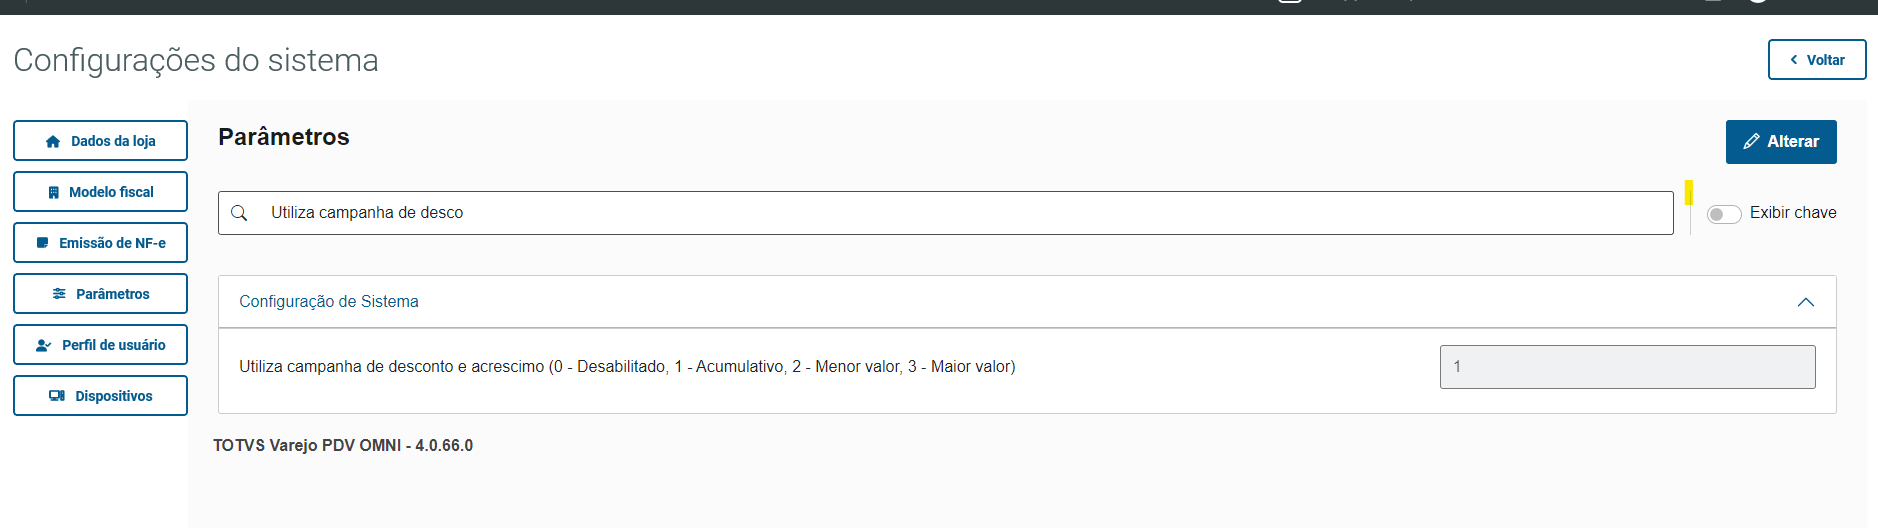Image resolution: width=1878 pixels, height=528 pixels.
Task: Open the Emissão de NF-e section
Action: pos(100,243)
